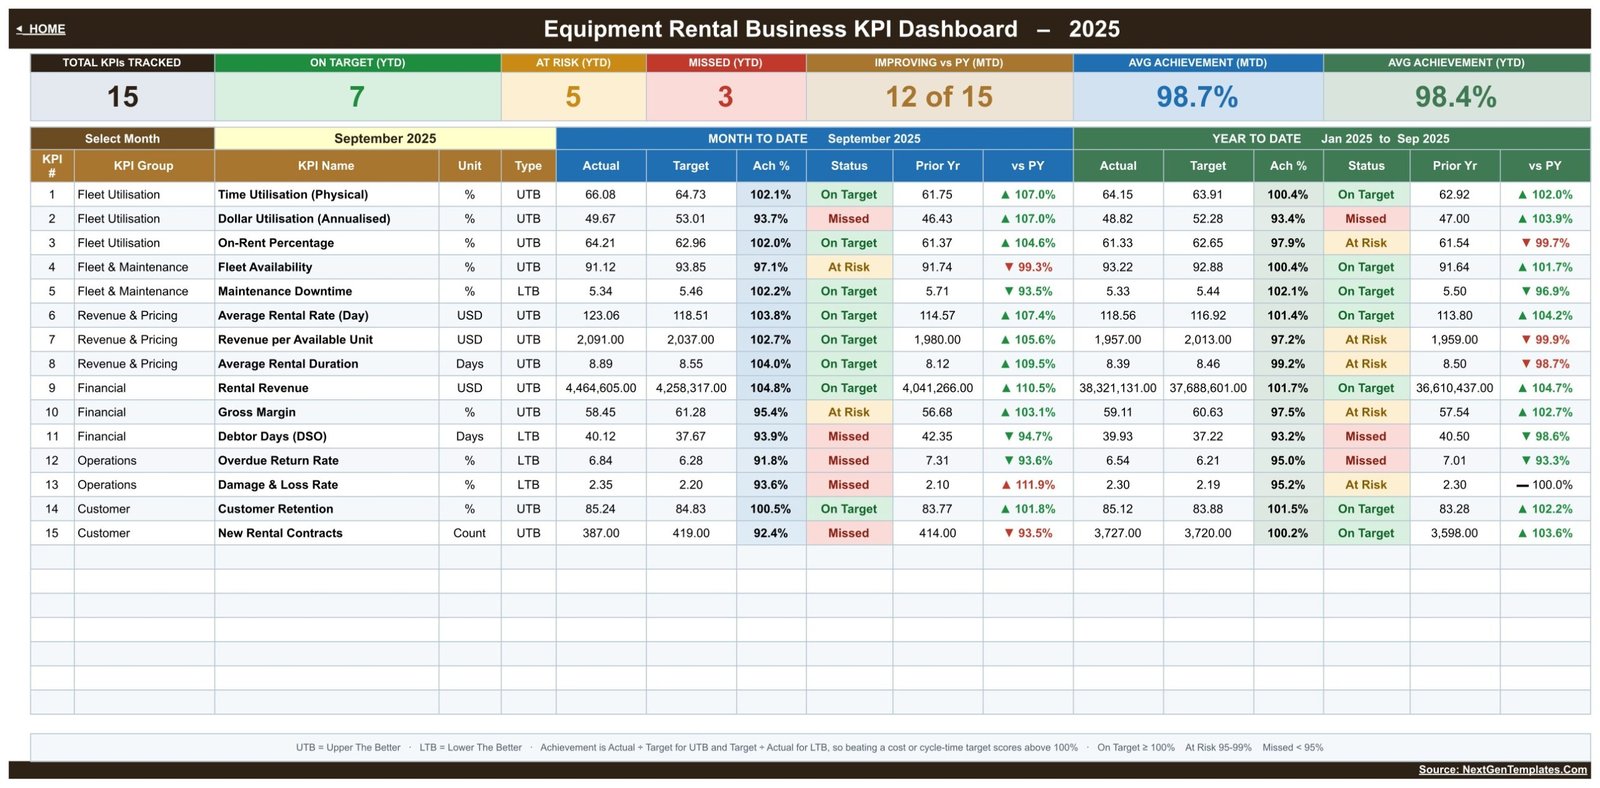Screen dimensions: 1600x788
Task: Click YTD target 3,720.00 for New Rental Contracts
Action: (1208, 533)
